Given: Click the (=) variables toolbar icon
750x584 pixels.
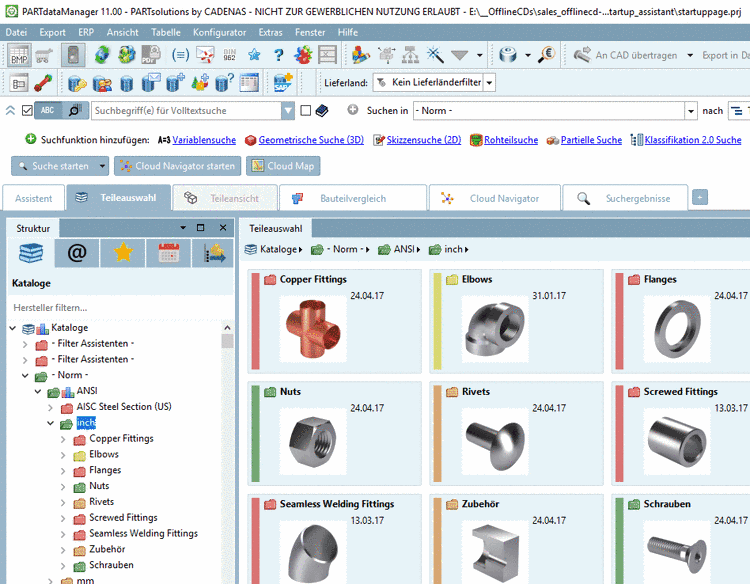Looking at the screenshot, I should pyautogui.click(x=180, y=55).
